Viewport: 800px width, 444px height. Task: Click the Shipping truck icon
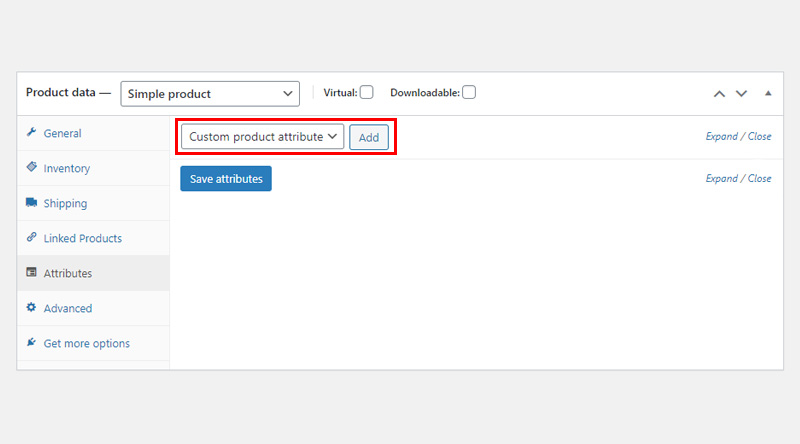[x=31, y=202]
